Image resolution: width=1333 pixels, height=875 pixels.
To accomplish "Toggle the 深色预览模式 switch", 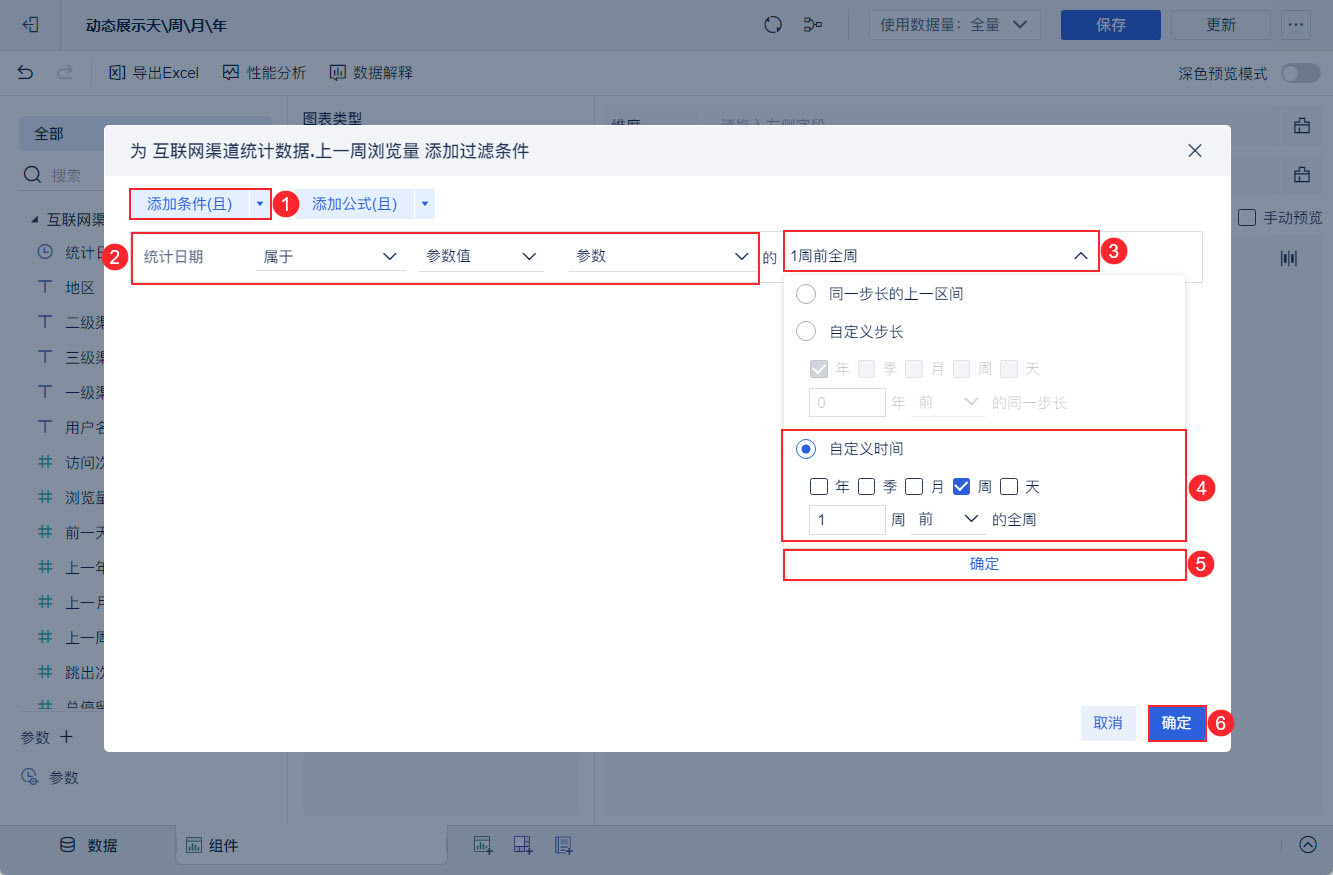I will (1300, 73).
